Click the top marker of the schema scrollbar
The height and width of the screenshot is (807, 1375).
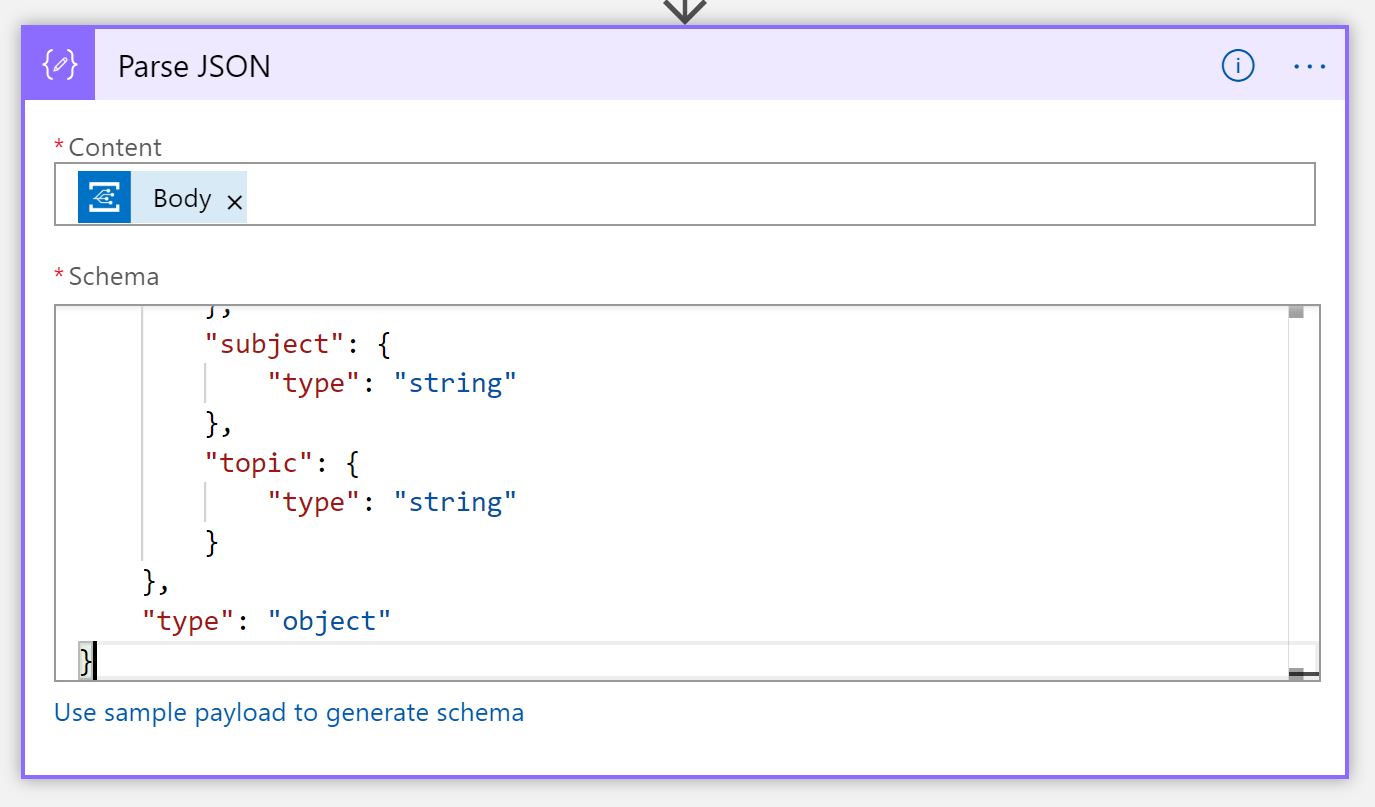(x=1296, y=312)
